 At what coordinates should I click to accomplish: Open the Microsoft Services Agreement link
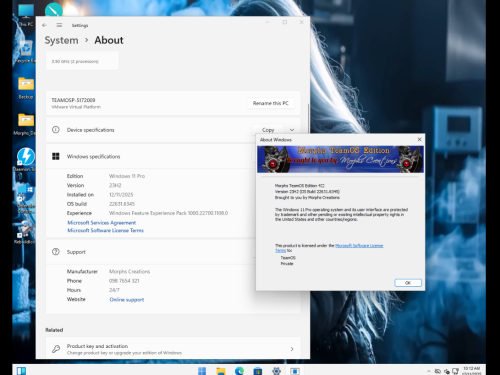pos(102,223)
